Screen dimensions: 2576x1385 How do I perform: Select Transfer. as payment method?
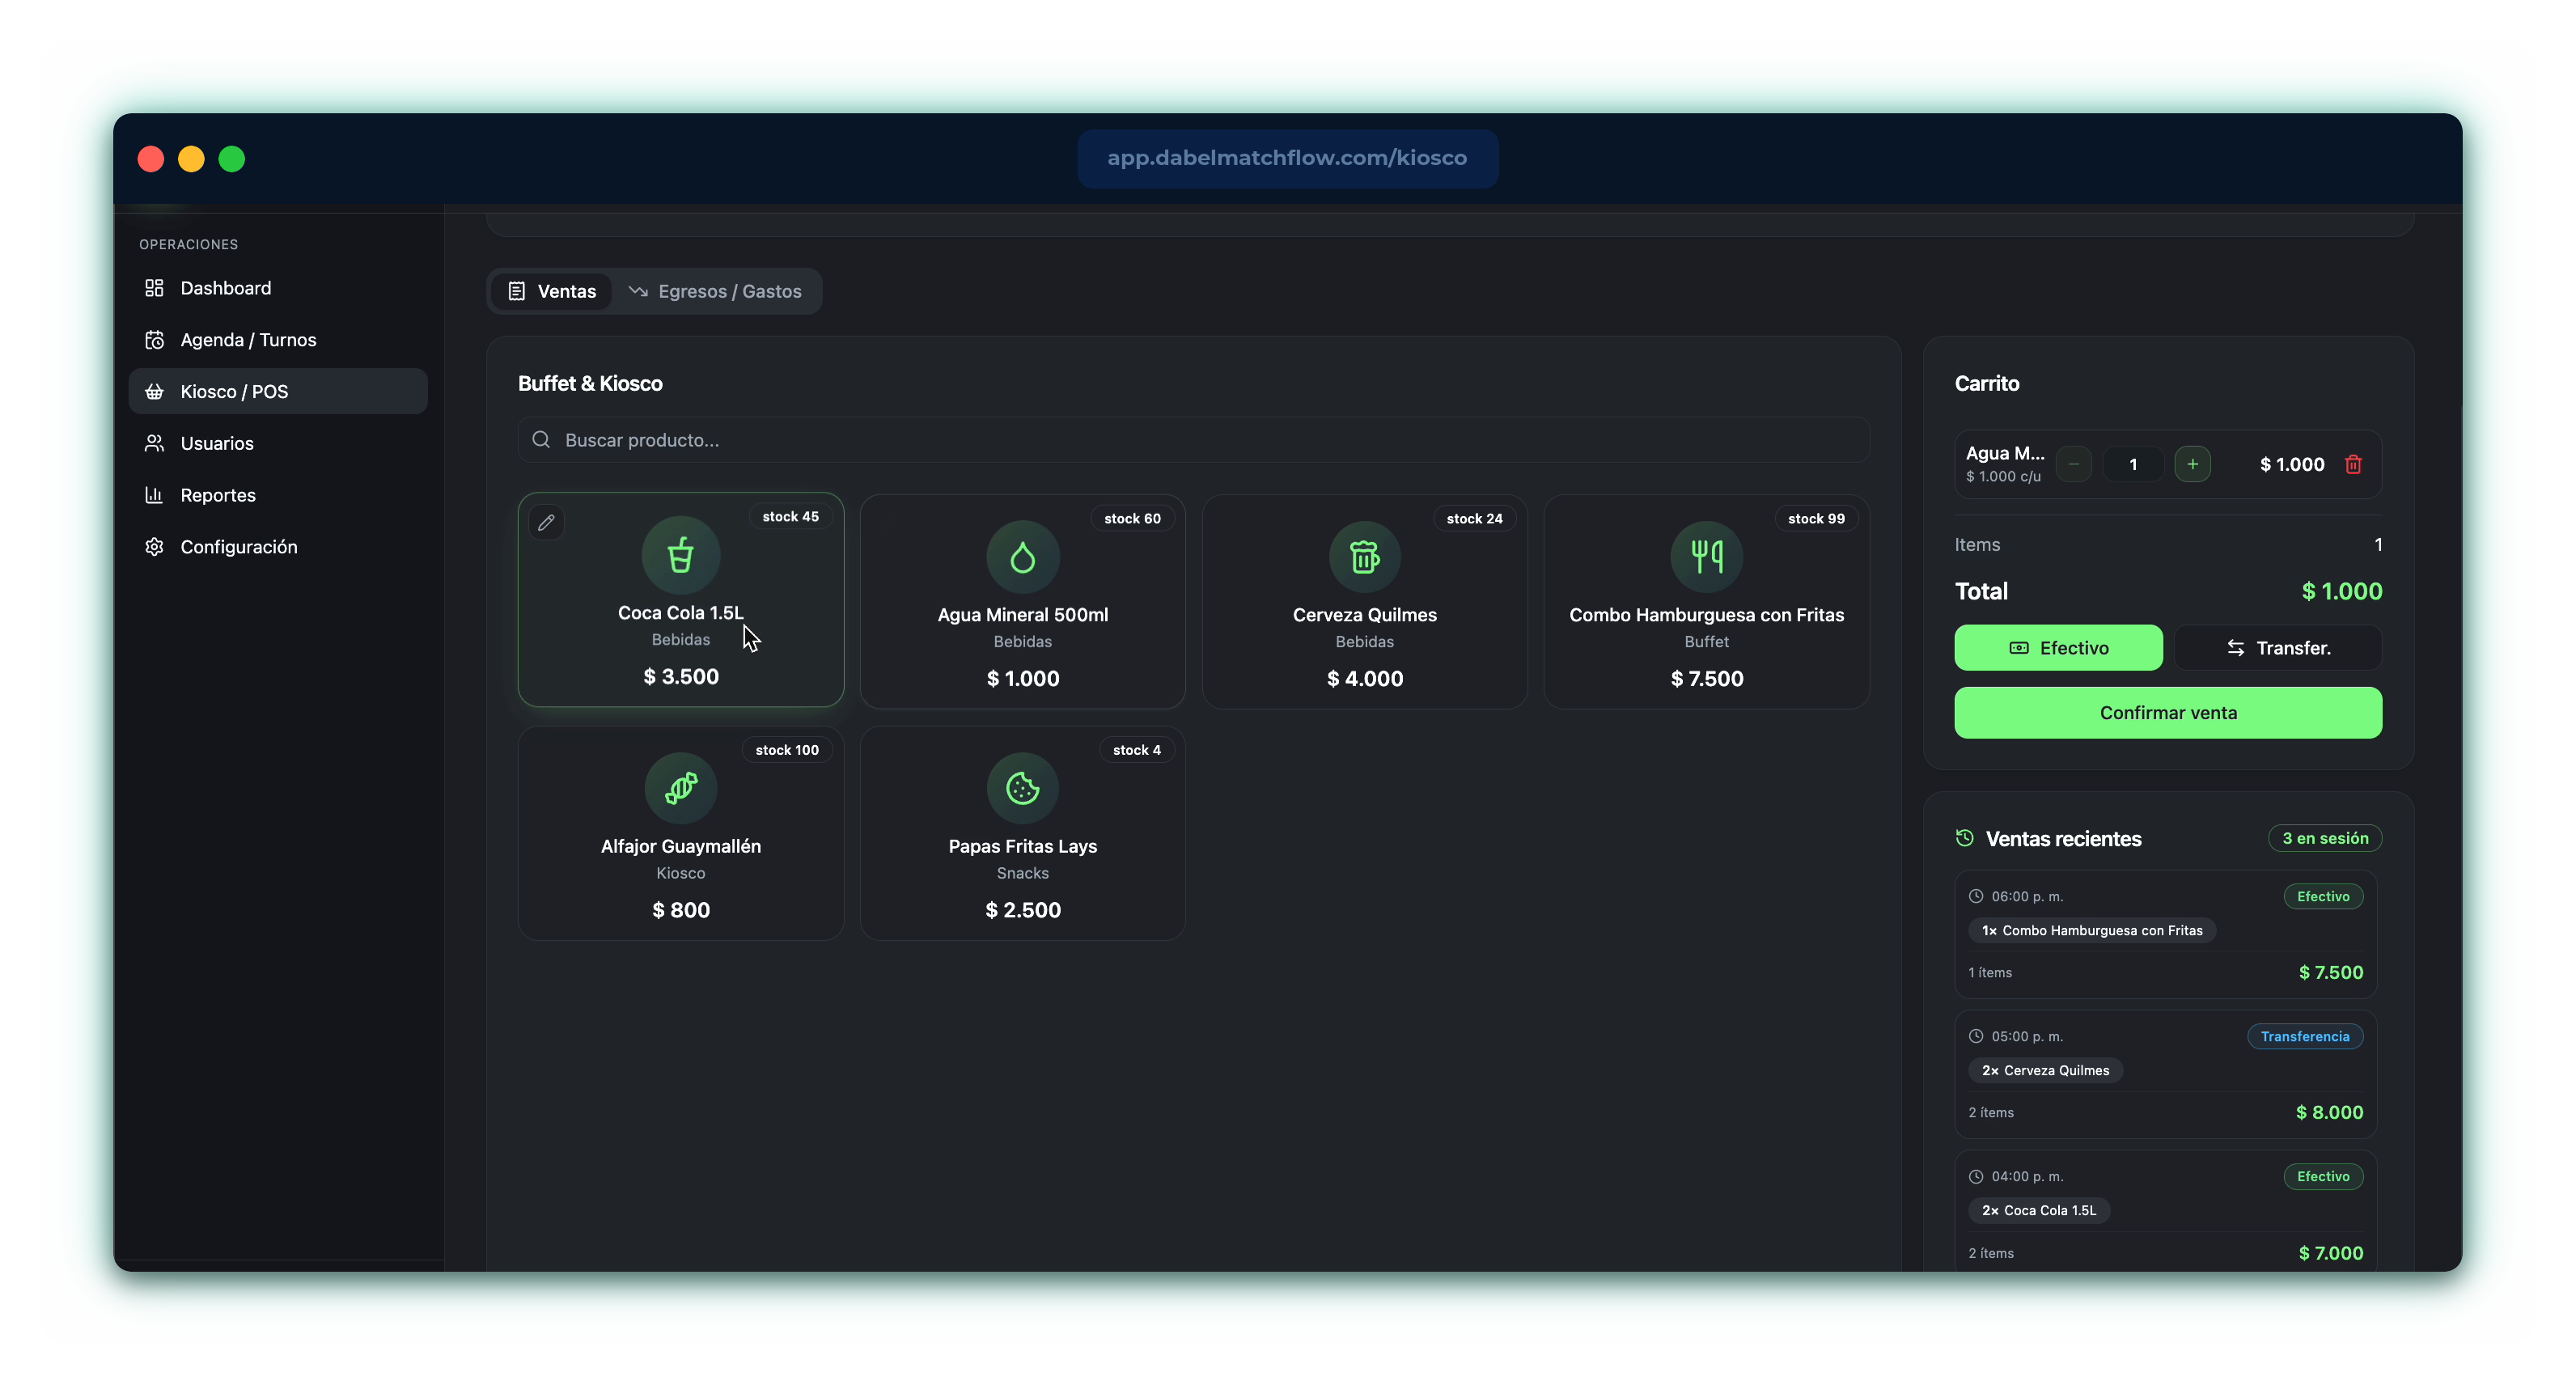(x=2278, y=648)
